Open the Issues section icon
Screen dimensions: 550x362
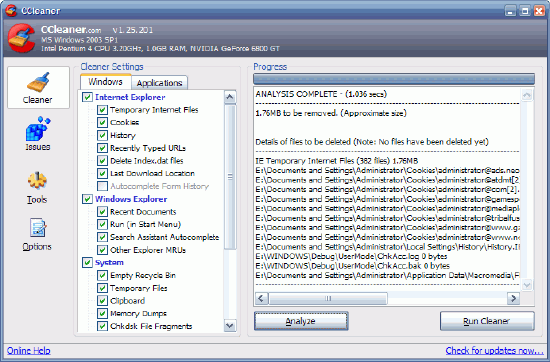[x=38, y=128]
